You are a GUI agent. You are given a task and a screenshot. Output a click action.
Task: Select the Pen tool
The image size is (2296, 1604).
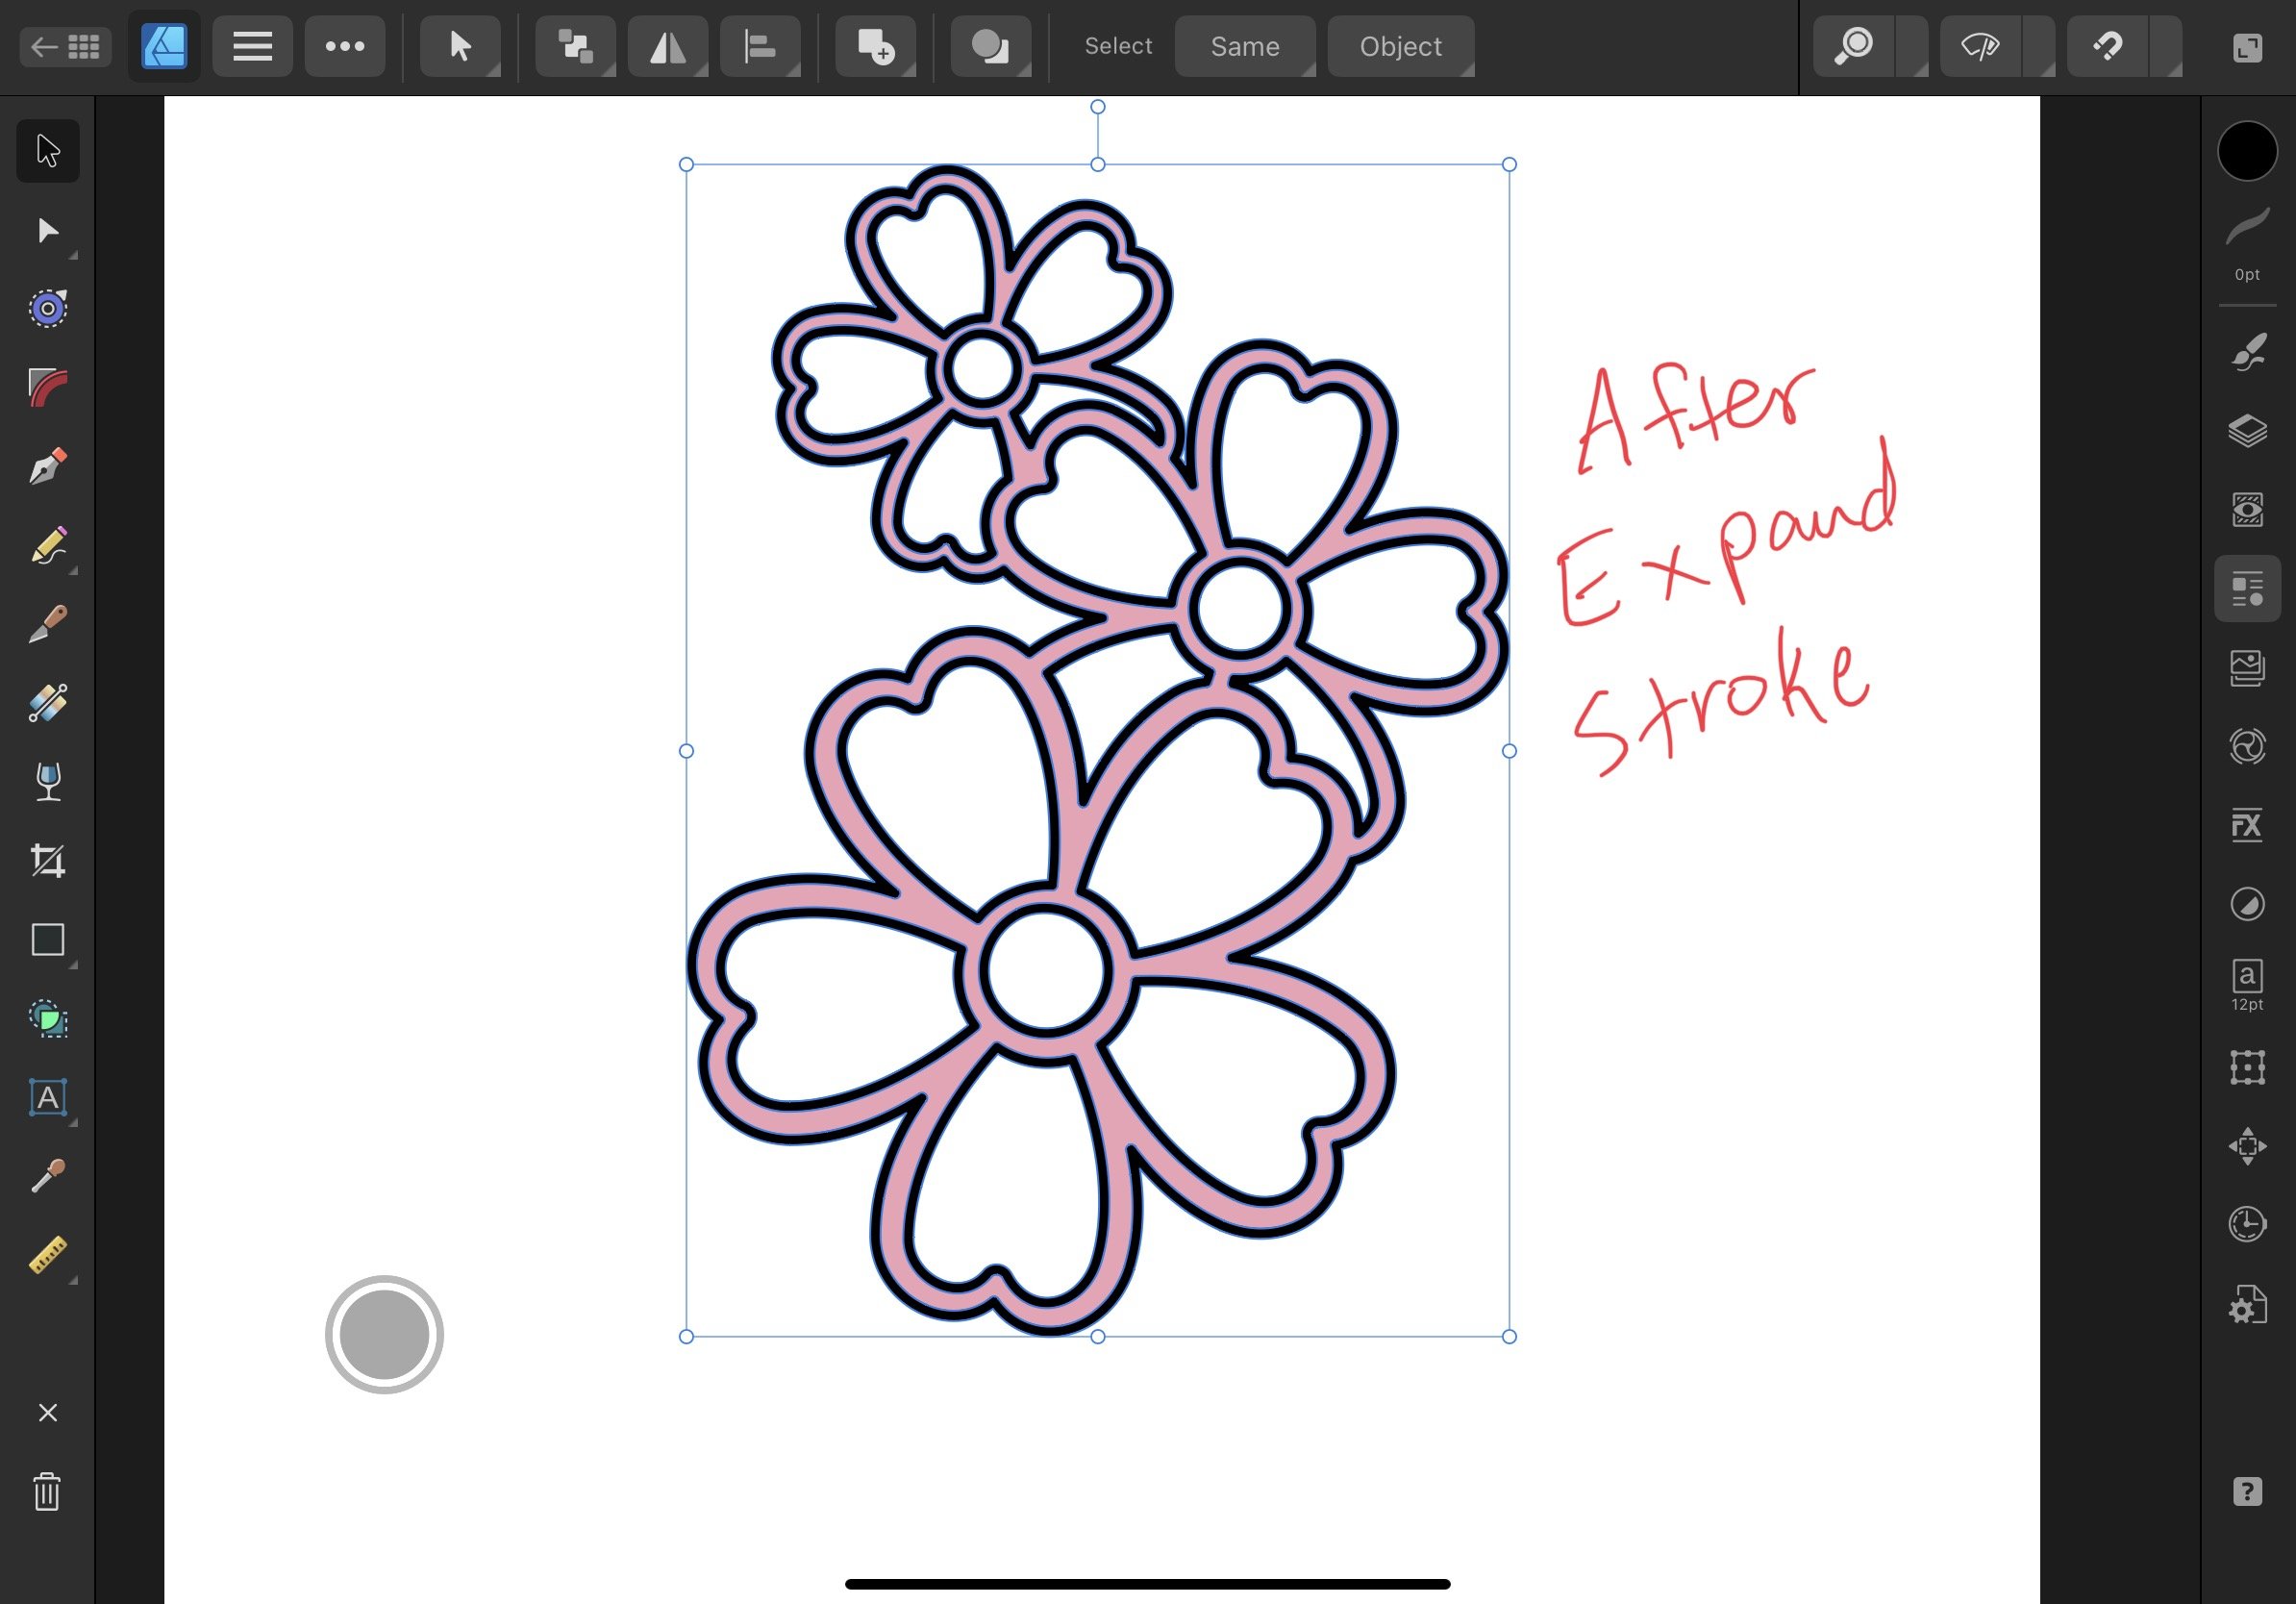[x=47, y=467]
